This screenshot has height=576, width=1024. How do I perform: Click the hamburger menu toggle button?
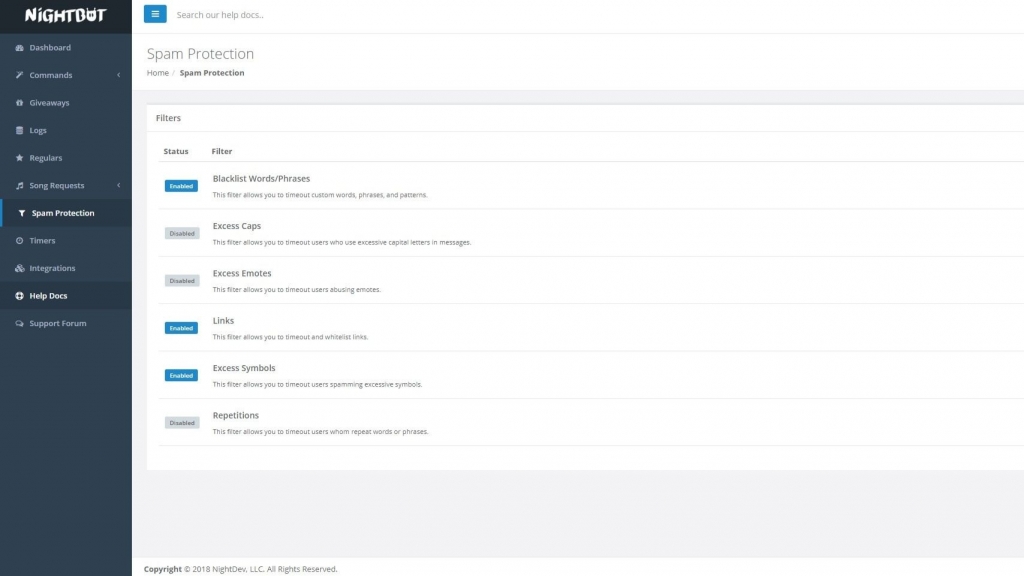pyautogui.click(x=155, y=14)
